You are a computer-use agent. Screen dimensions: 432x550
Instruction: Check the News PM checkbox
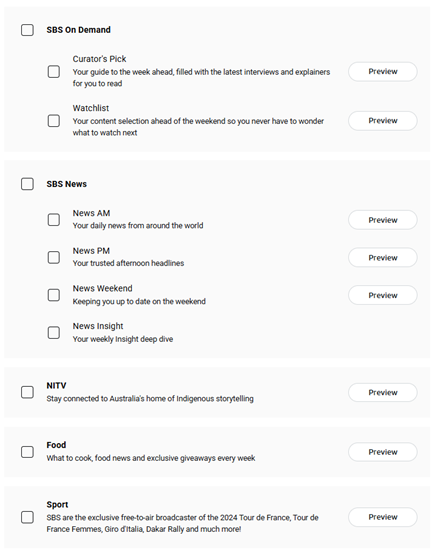(54, 257)
